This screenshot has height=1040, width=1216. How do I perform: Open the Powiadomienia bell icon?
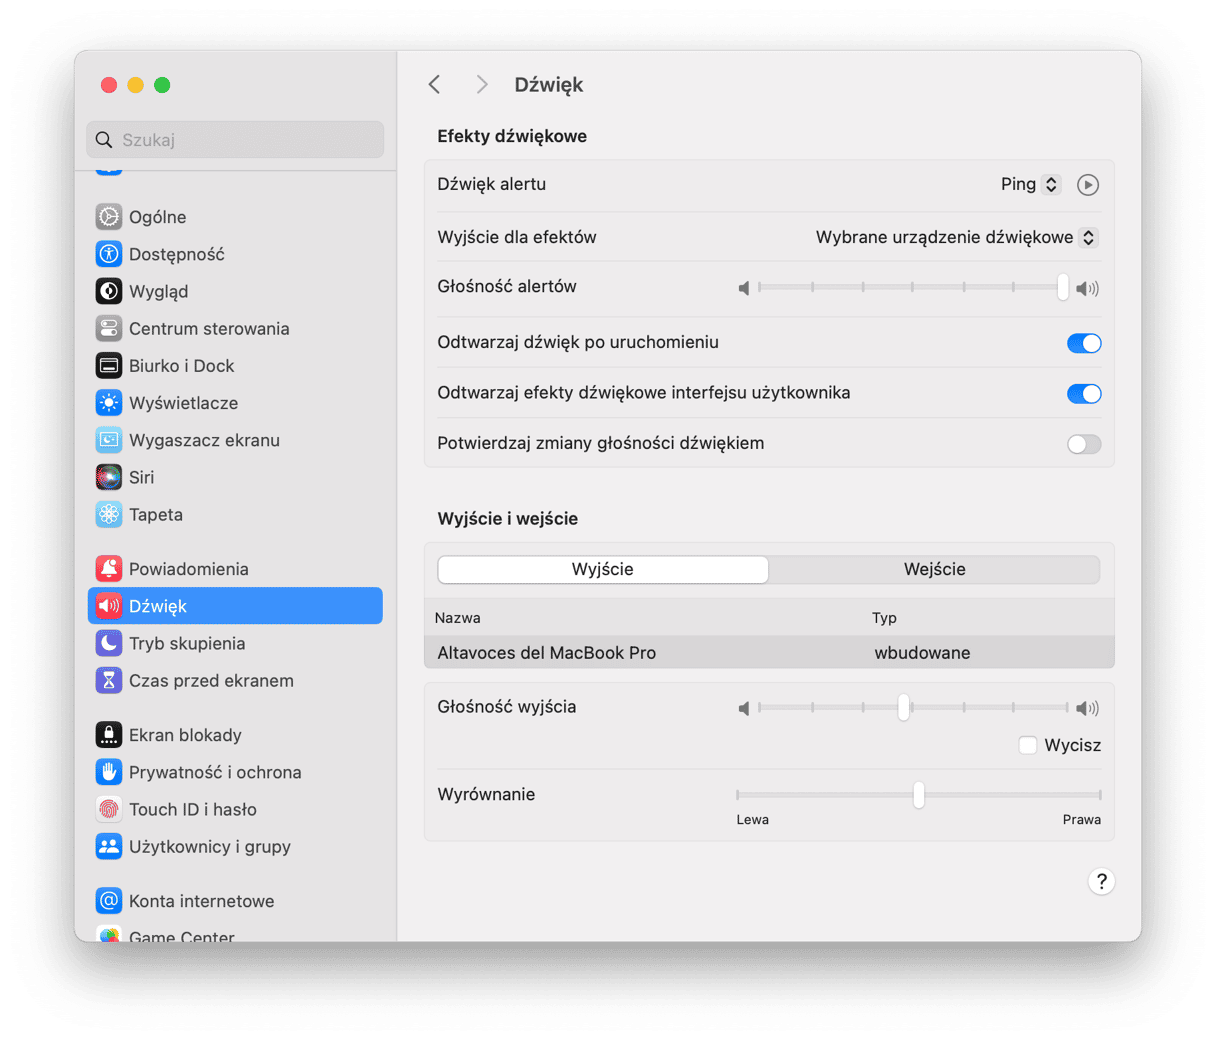point(109,569)
